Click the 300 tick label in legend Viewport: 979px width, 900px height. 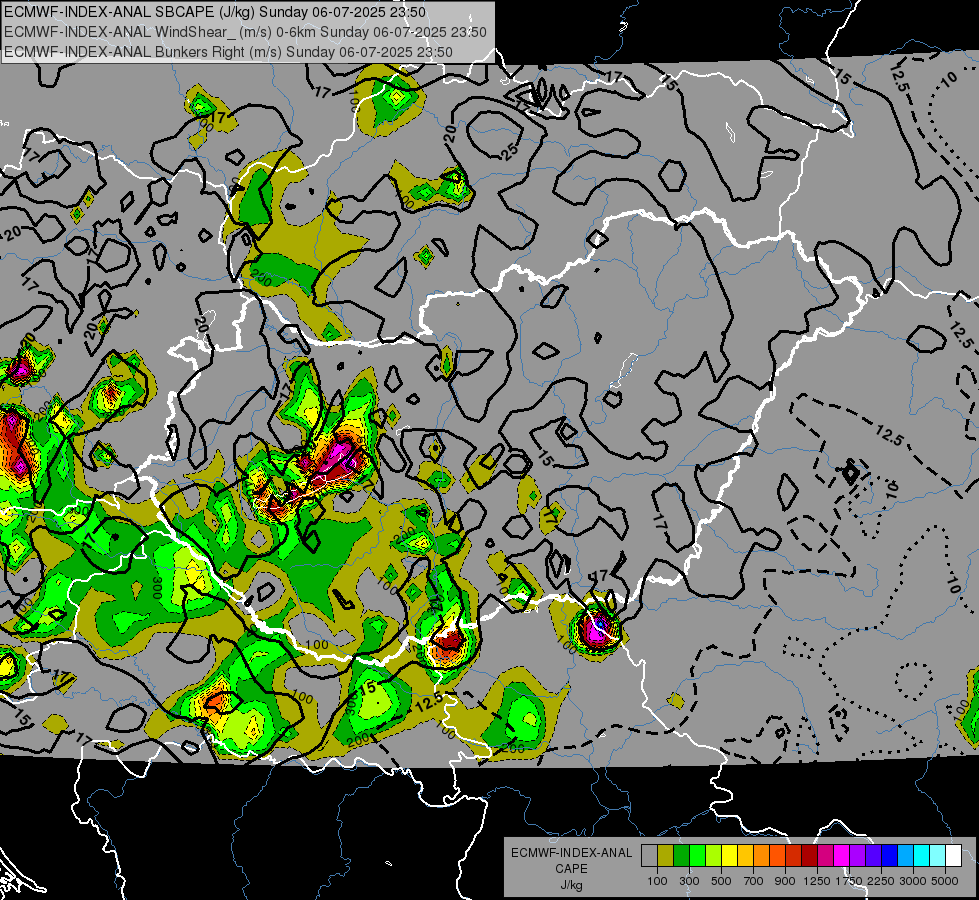click(689, 881)
